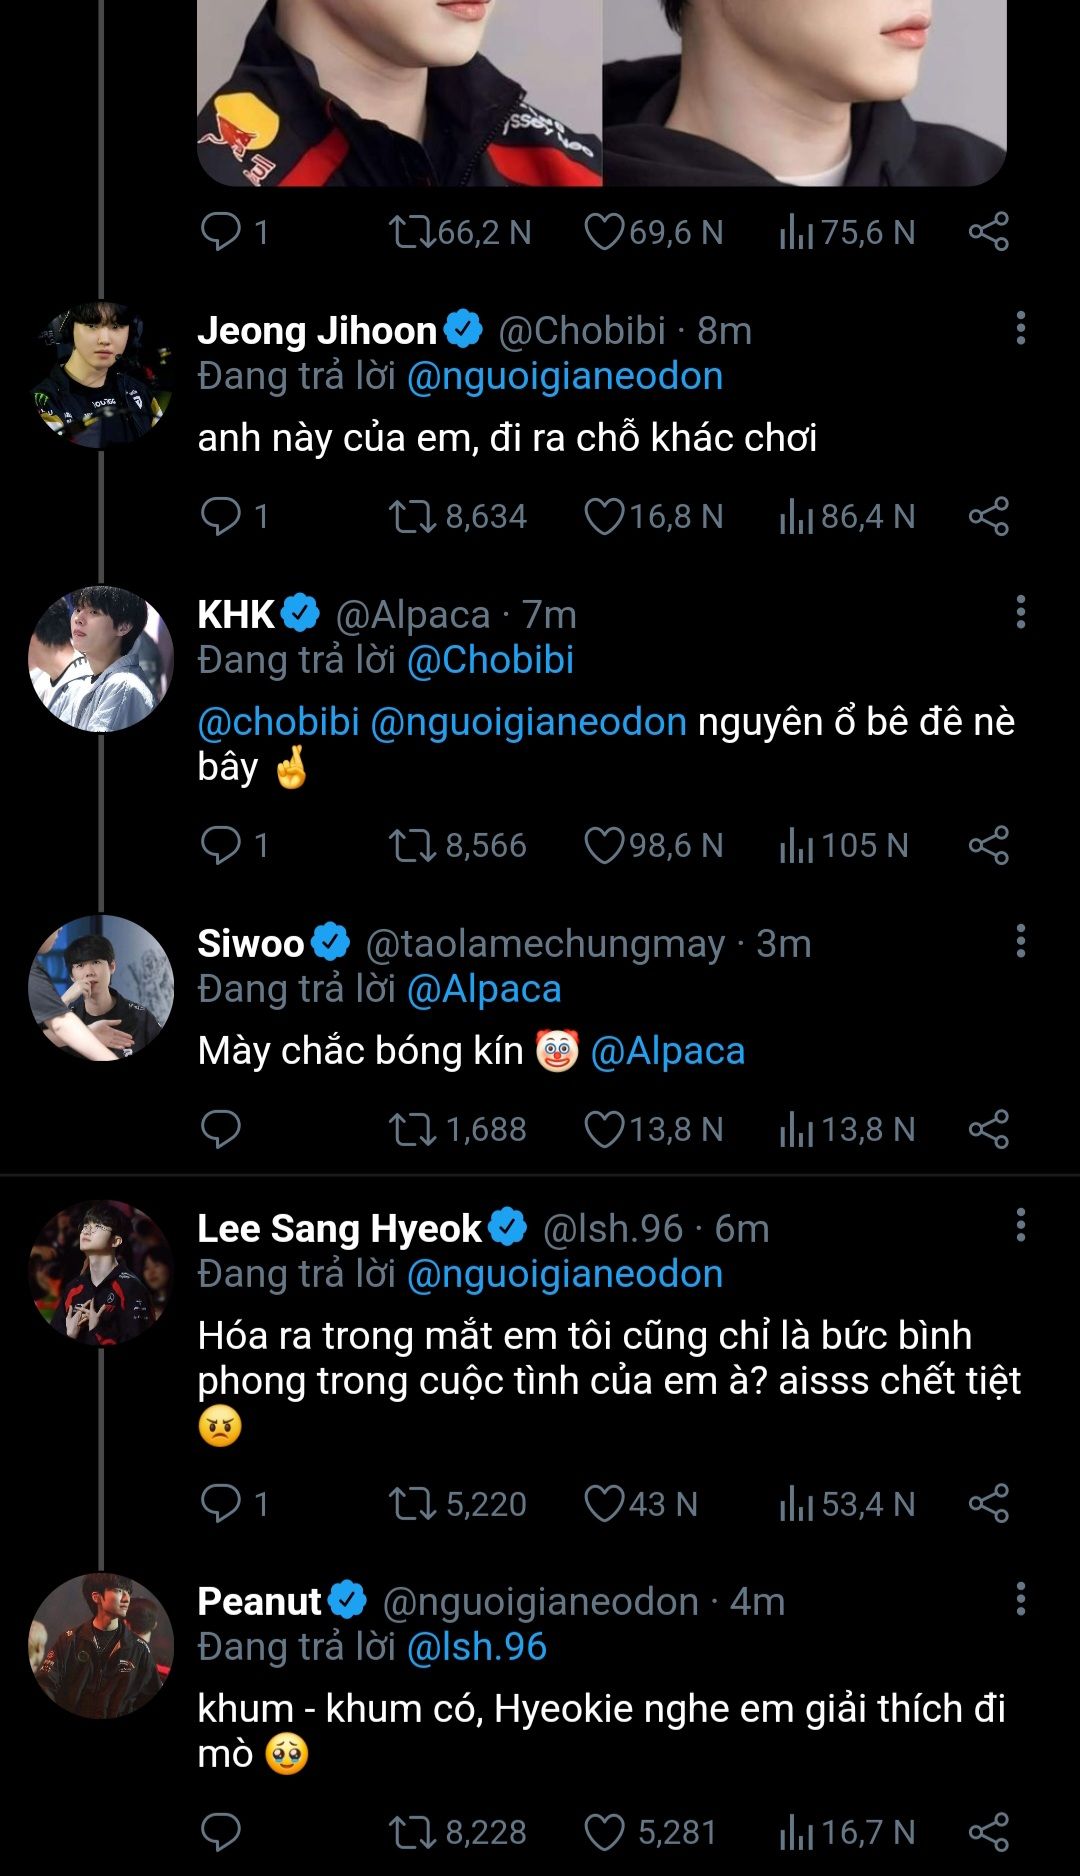
Task: View Siwoo's profile avatar
Action: 100,988
